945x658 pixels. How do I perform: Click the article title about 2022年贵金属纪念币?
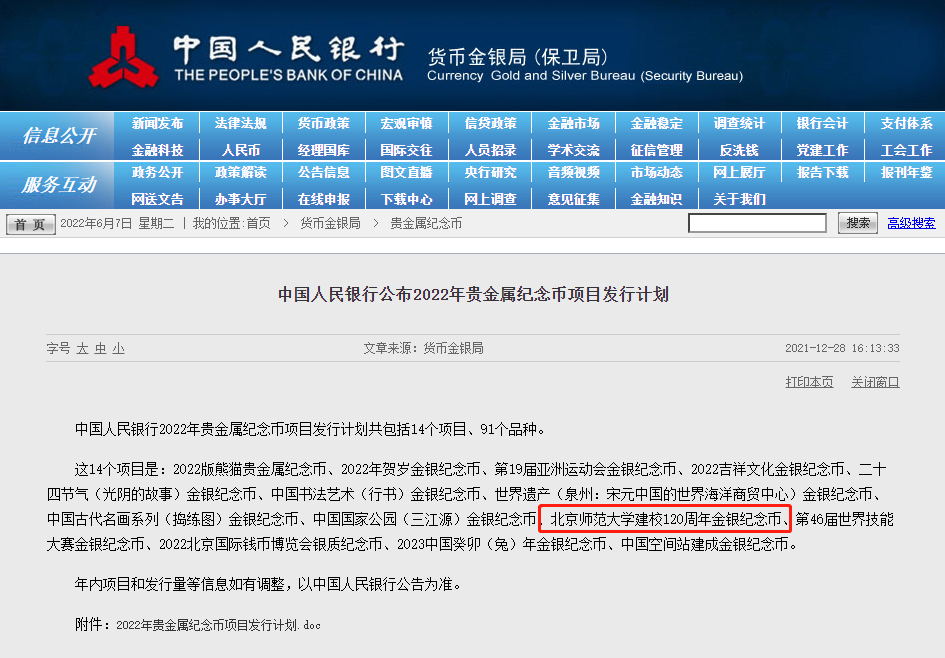[x=473, y=294]
